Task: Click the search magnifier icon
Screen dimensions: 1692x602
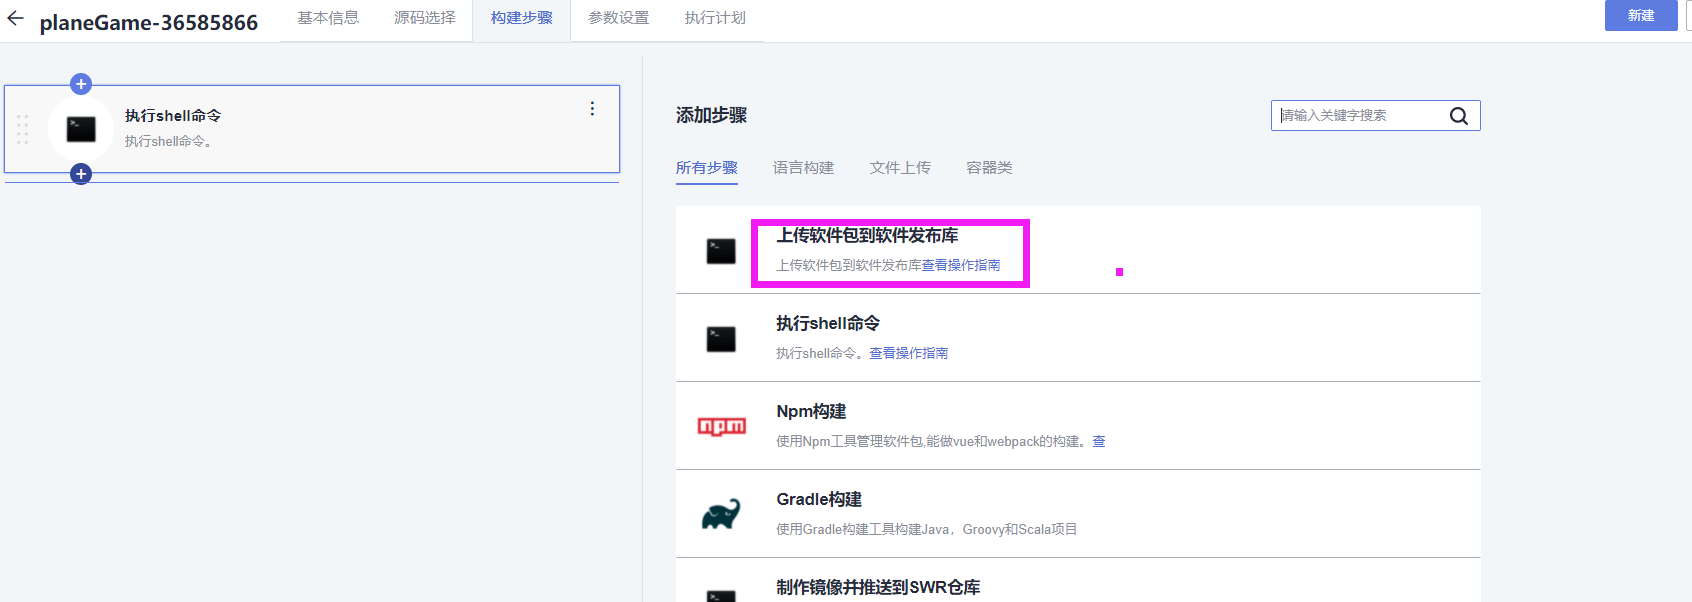Action: click(x=1459, y=116)
